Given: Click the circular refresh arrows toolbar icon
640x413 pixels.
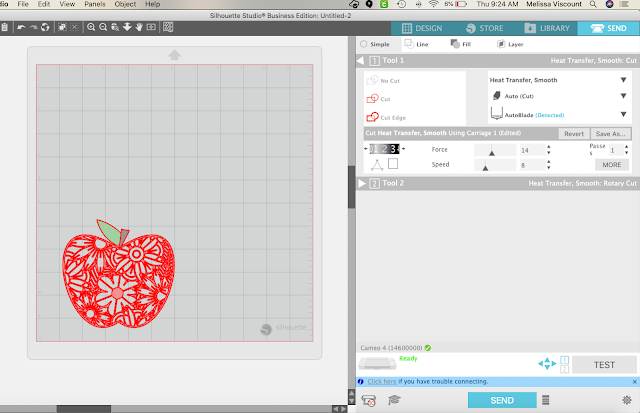Looking at the screenshot, I should 45,27.
